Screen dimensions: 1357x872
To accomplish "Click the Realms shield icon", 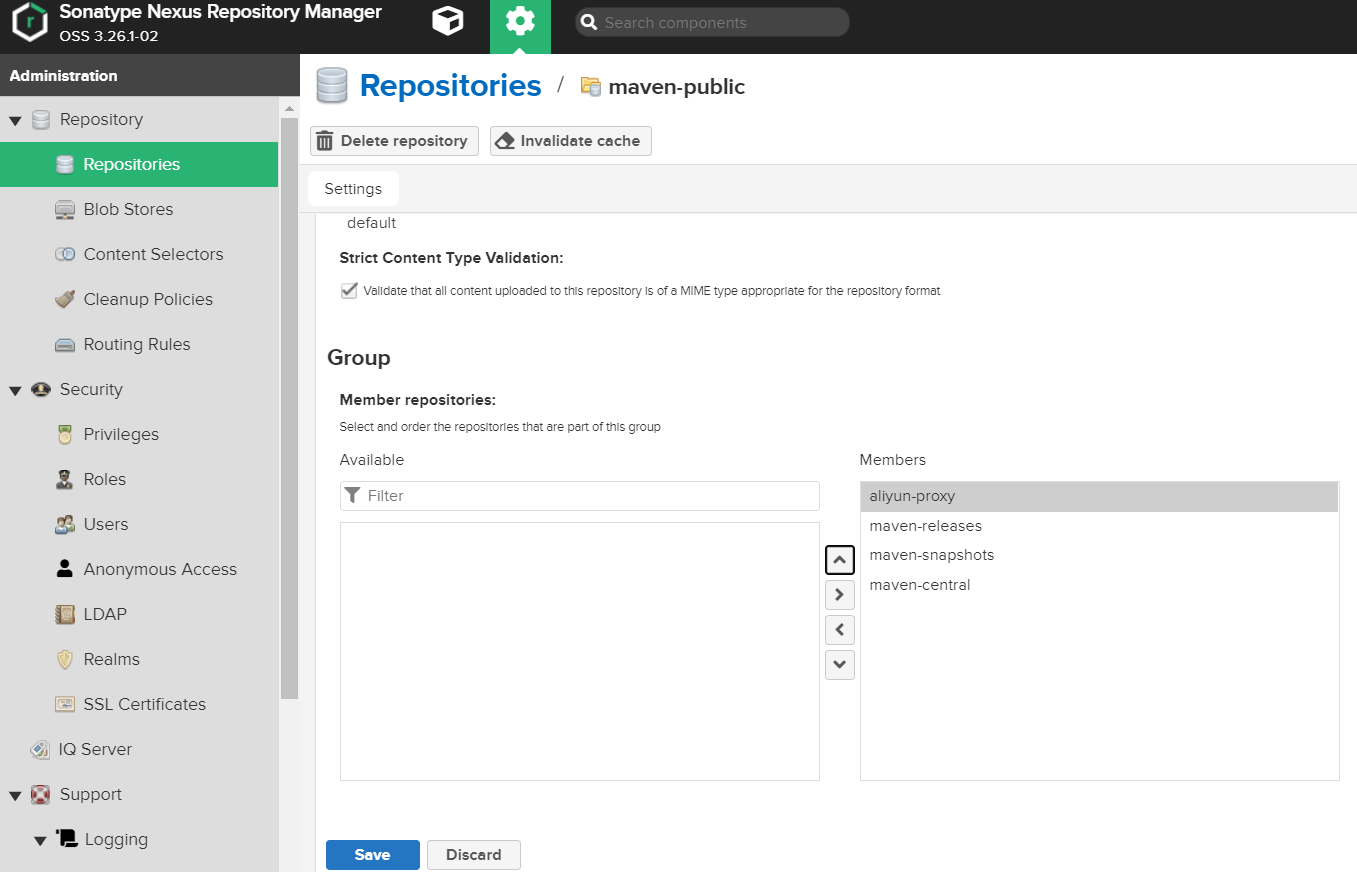I will click(65, 660).
